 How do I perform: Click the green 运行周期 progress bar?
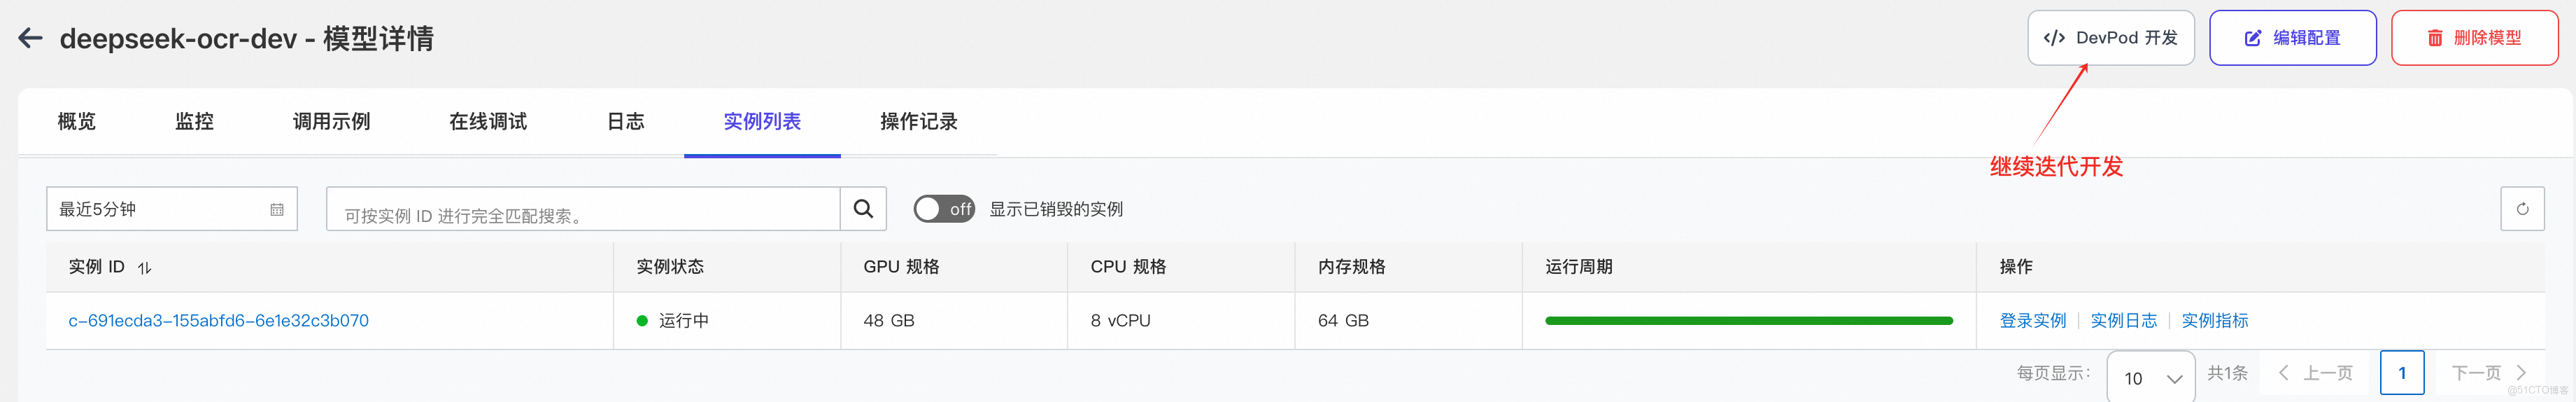tap(1748, 321)
